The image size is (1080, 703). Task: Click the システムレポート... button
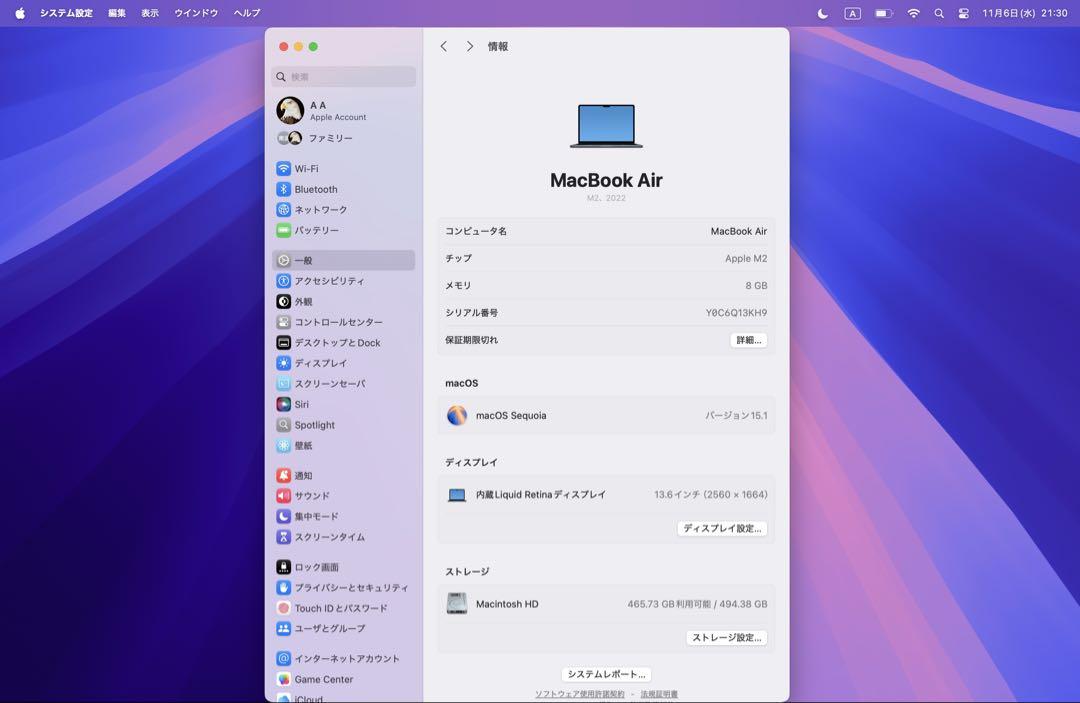tap(606, 674)
